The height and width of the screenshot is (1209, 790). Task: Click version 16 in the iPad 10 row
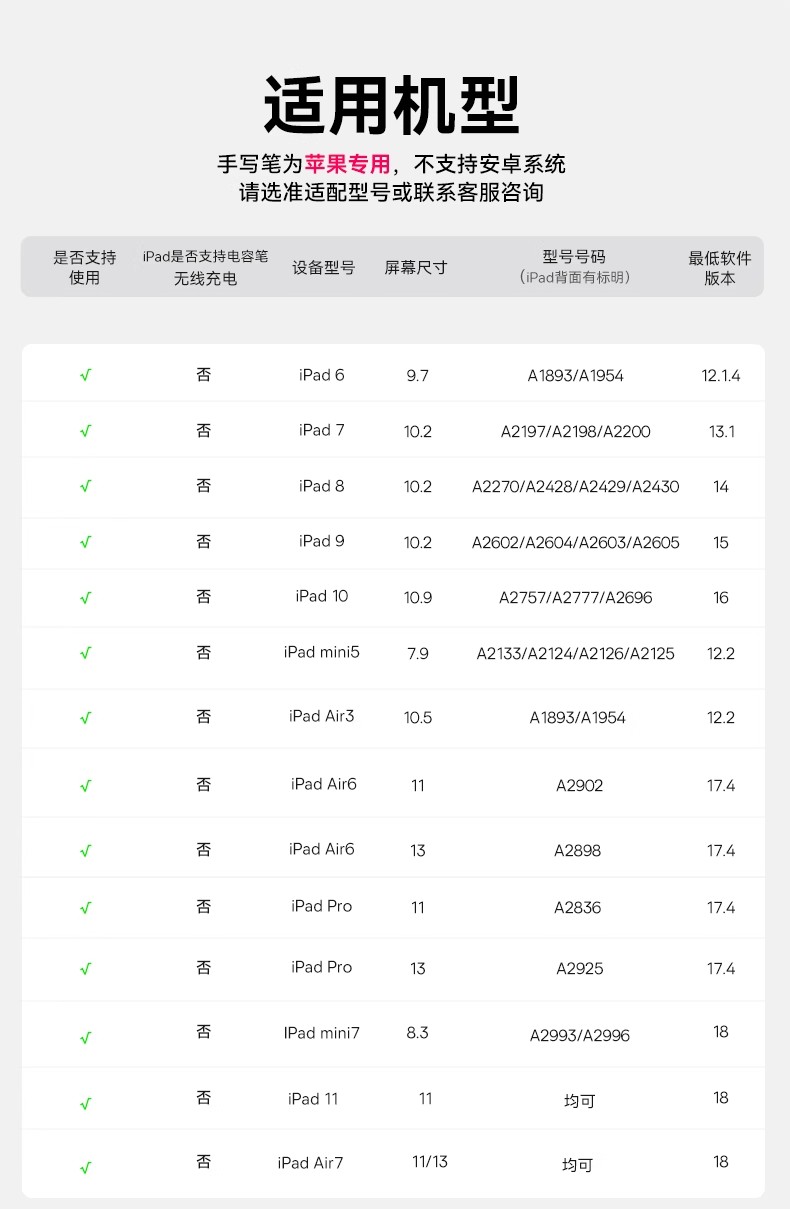click(x=721, y=598)
